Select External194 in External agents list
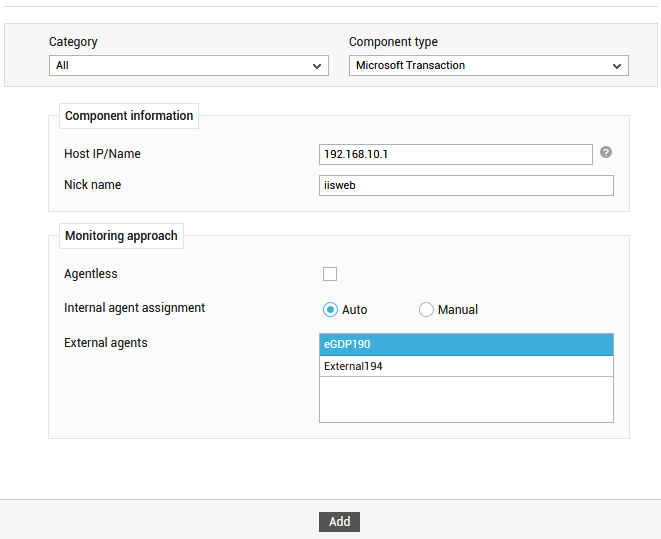The width and height of the screenshot is (661, 539). (x=466, y=366)
